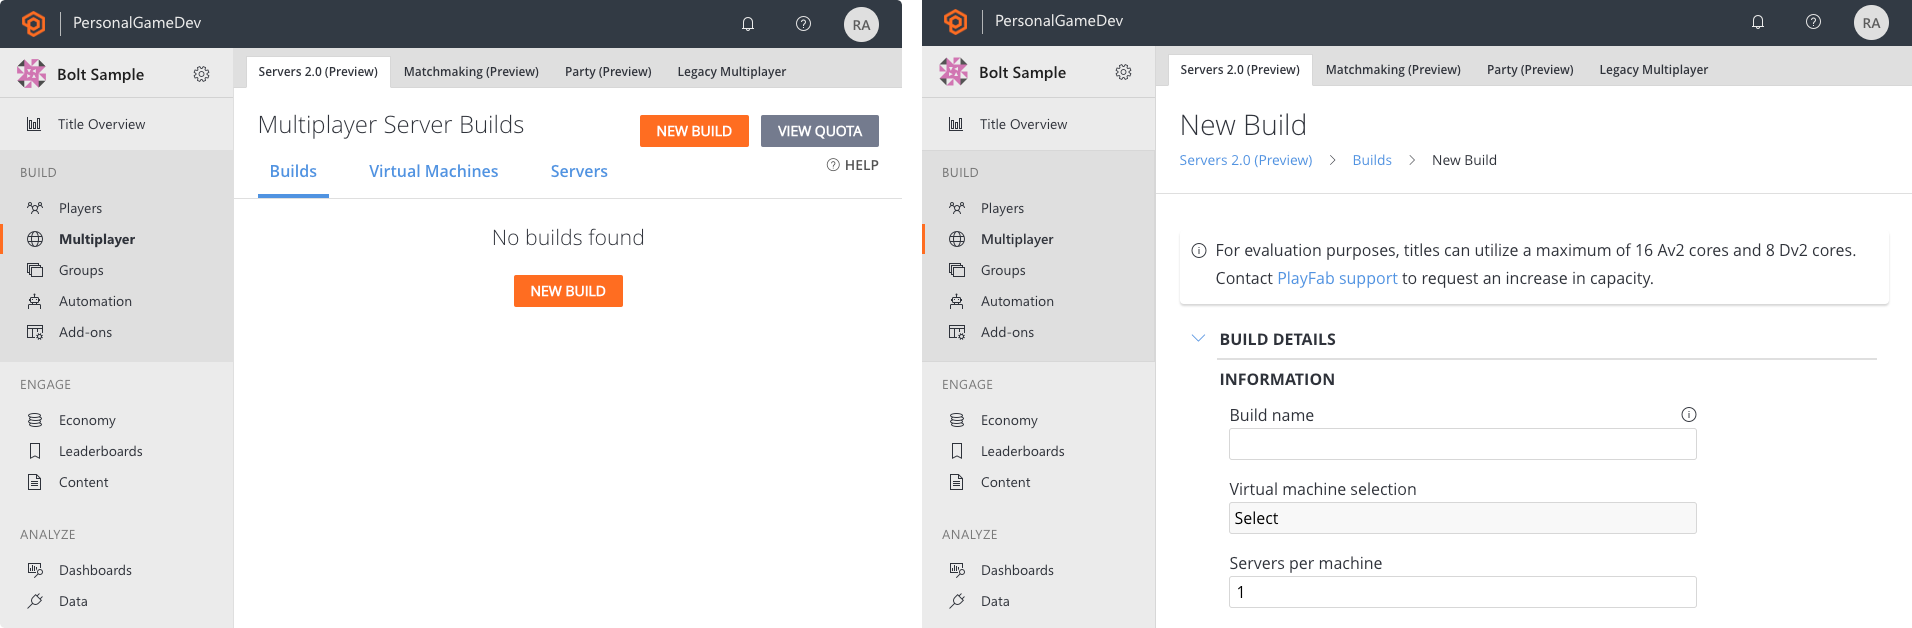Click Title Overview chart icon in left window
The width and height of the screenshot is (1912, 628).
[x=34, y=124]
